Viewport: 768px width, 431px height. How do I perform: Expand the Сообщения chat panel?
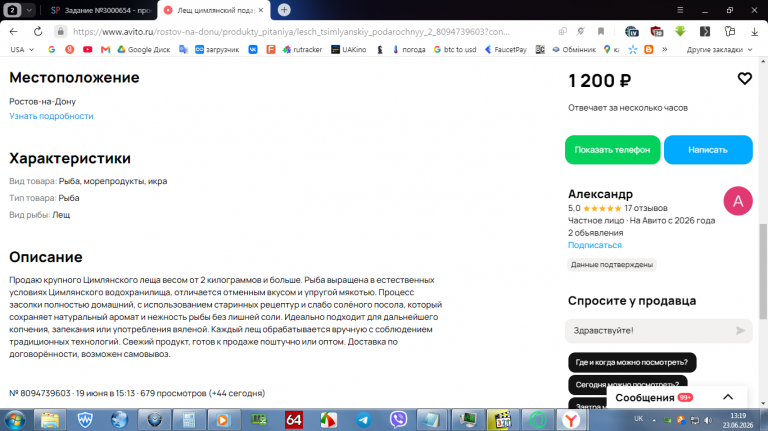tap(728, 397)
